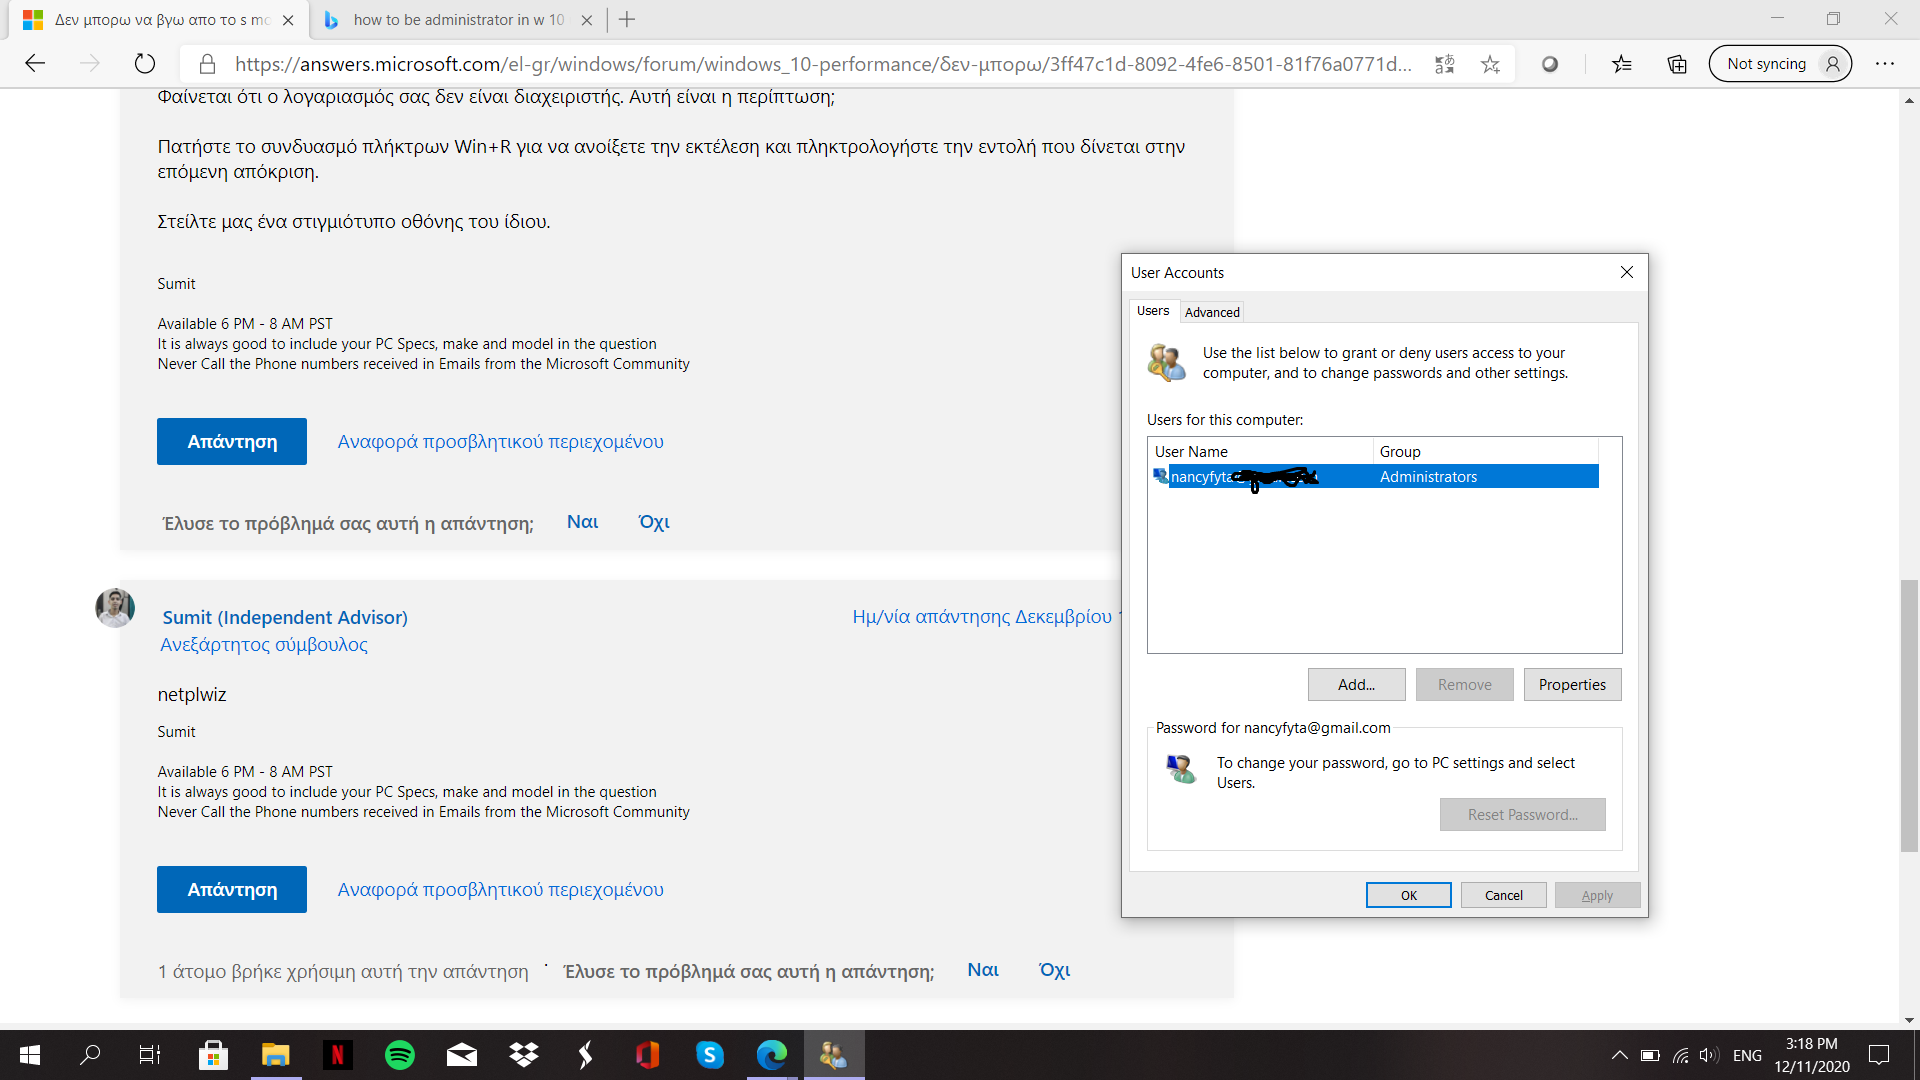Viewport: 1920px width, 1080px height.
Task: Click the User Name column header
Action: (1260, 451)
